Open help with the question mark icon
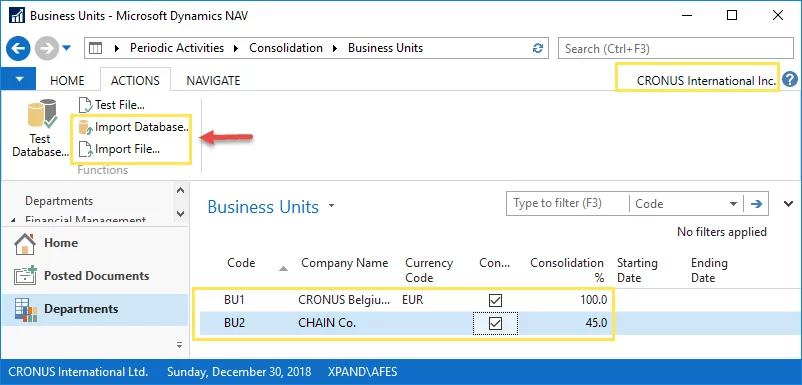The image size is (802, 385). coord(790,80)
